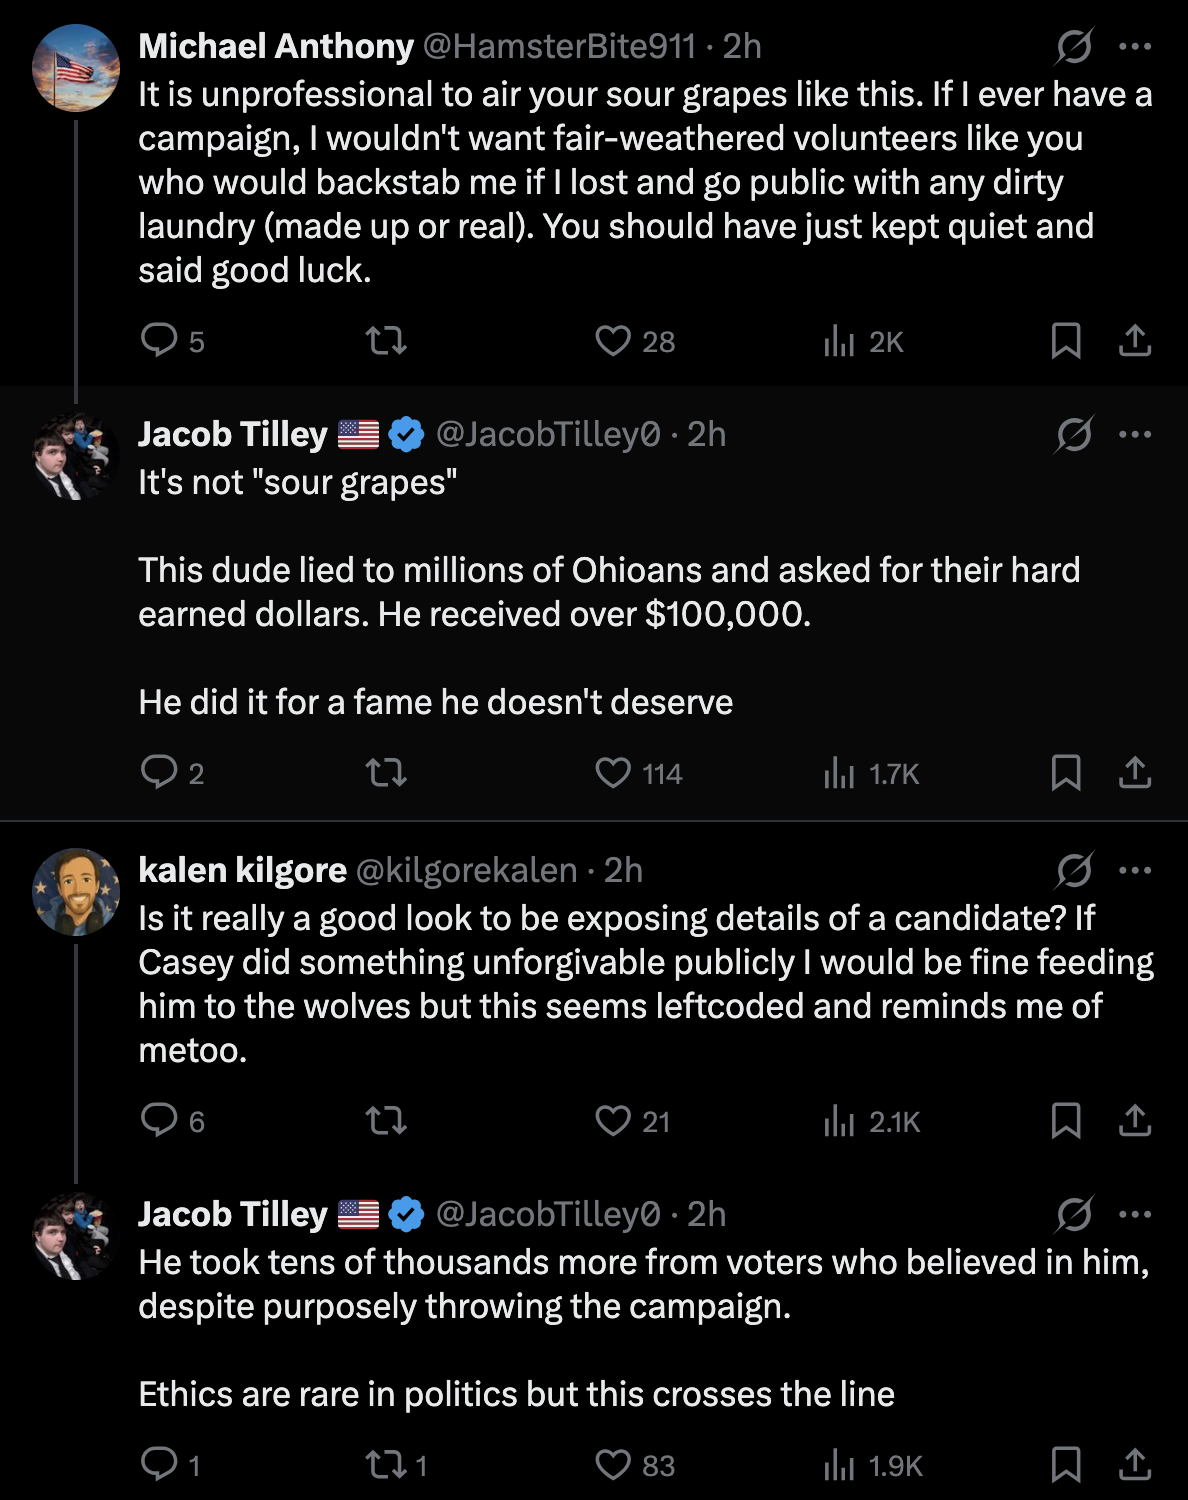The height and width of the screenshot is (1500, 1188).
Task: Reply to kalen kilgore's metoo tweet
Action: coord(159,1120)
